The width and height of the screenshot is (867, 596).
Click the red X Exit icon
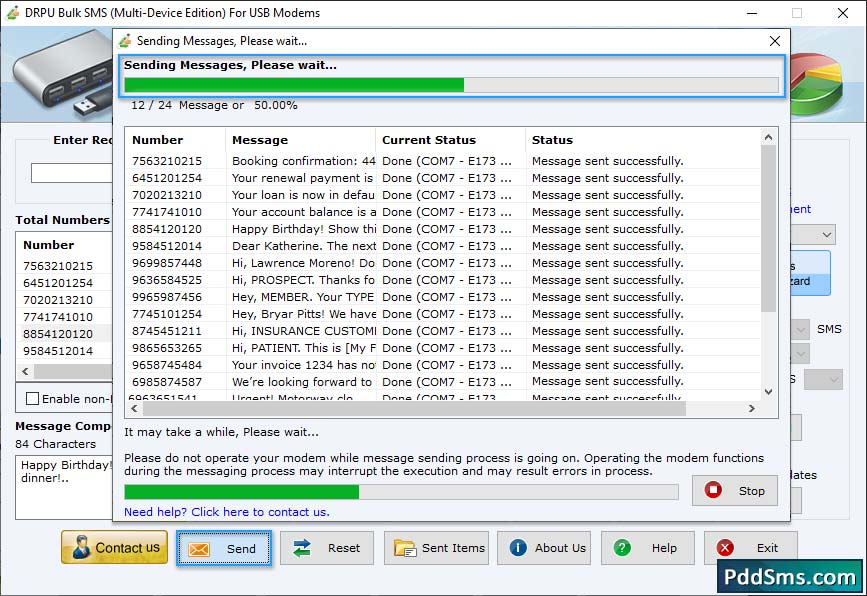pos(725,547)
